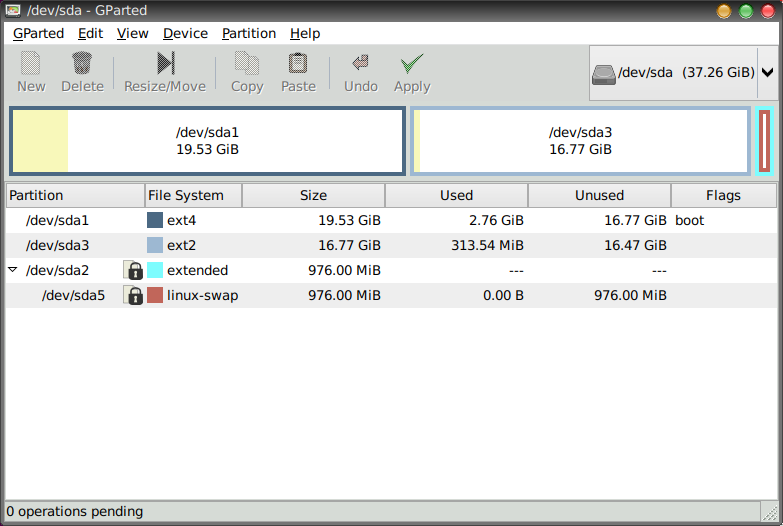Click the Paste clipboard icon

298,64
